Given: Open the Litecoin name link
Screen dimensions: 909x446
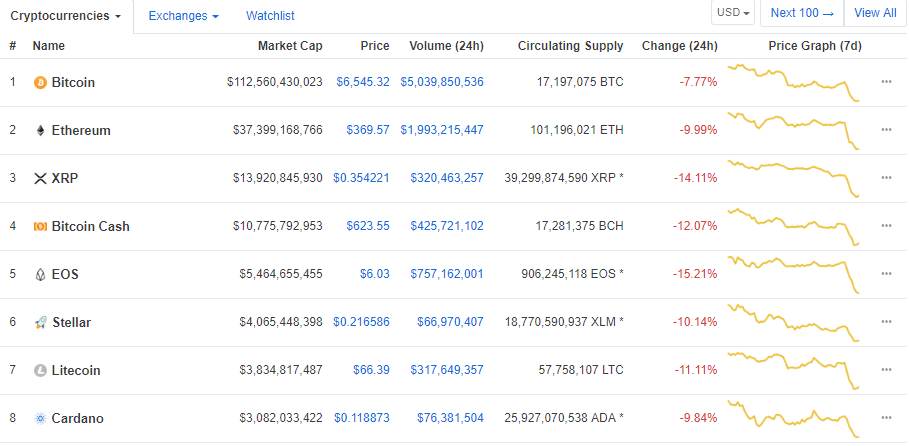Looking at the screenshot, I should (x=76, y=371).
